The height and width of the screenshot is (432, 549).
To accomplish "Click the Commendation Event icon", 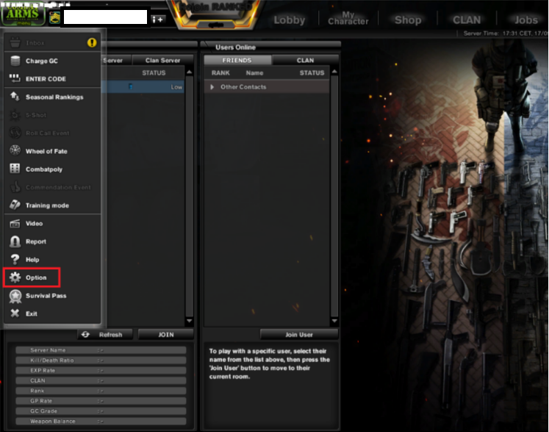I will [x=15, y=187].
